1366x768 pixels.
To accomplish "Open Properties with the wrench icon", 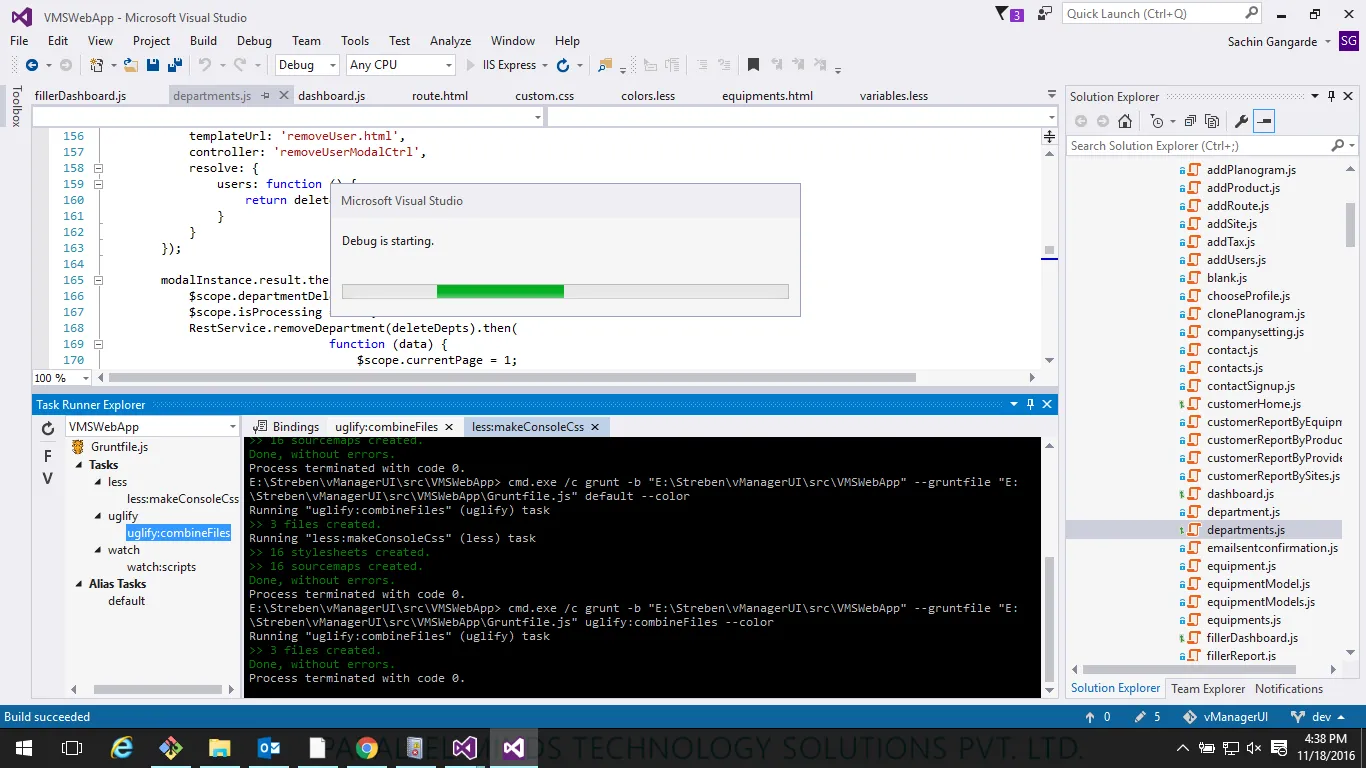I will 1242,121.
